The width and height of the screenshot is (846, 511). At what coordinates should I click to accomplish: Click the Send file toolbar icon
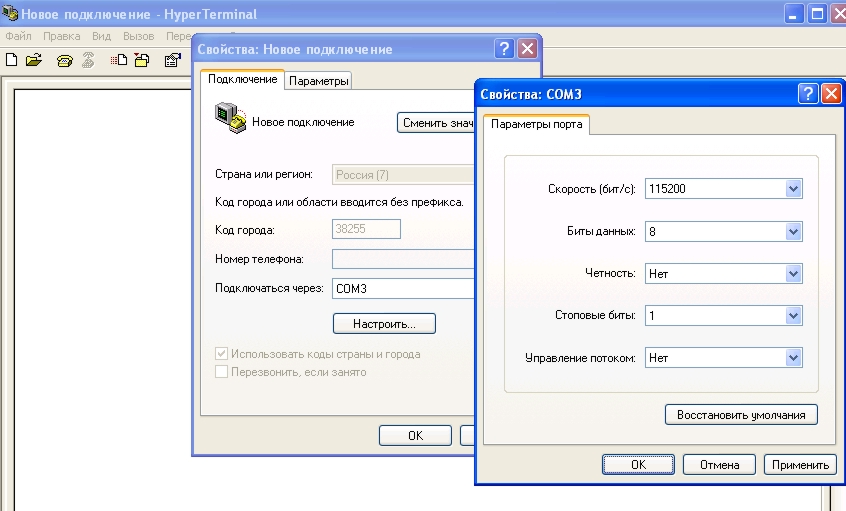[119, 60]
